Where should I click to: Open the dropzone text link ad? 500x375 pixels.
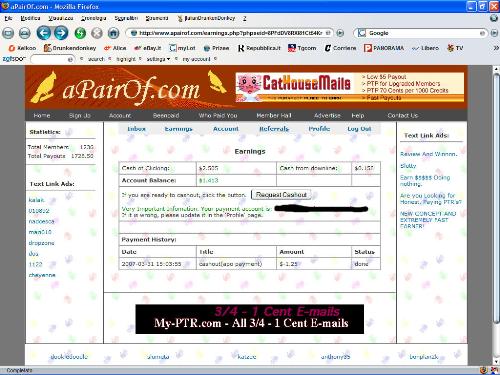(41, 243)
